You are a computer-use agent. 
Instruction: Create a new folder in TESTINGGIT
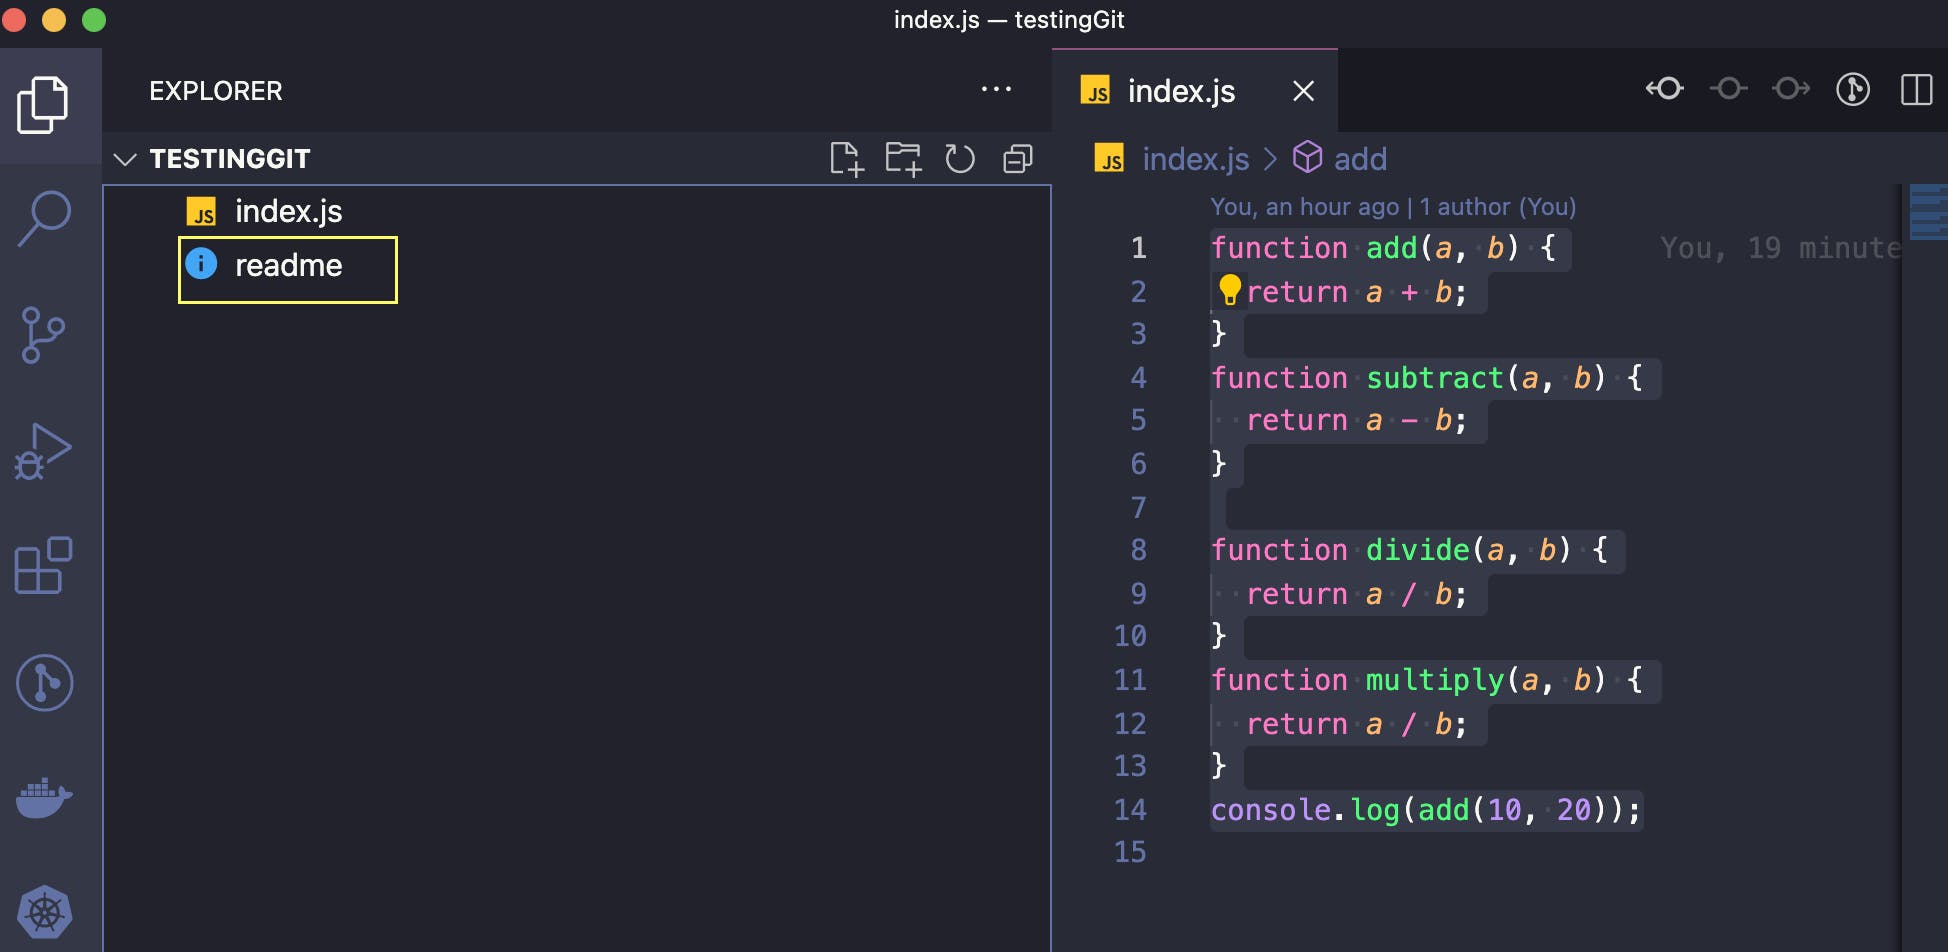pyautogui.click(x=903, y=159)
